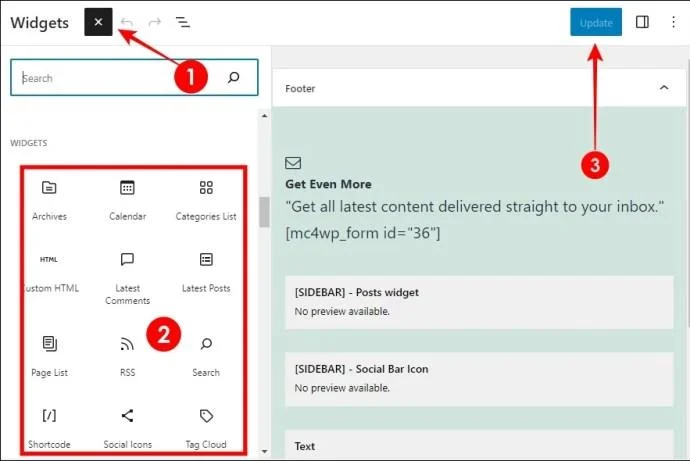Click the widget list scrollbar thumb
The width and height of the screenshot is (690, 461).
pos(264,212)
